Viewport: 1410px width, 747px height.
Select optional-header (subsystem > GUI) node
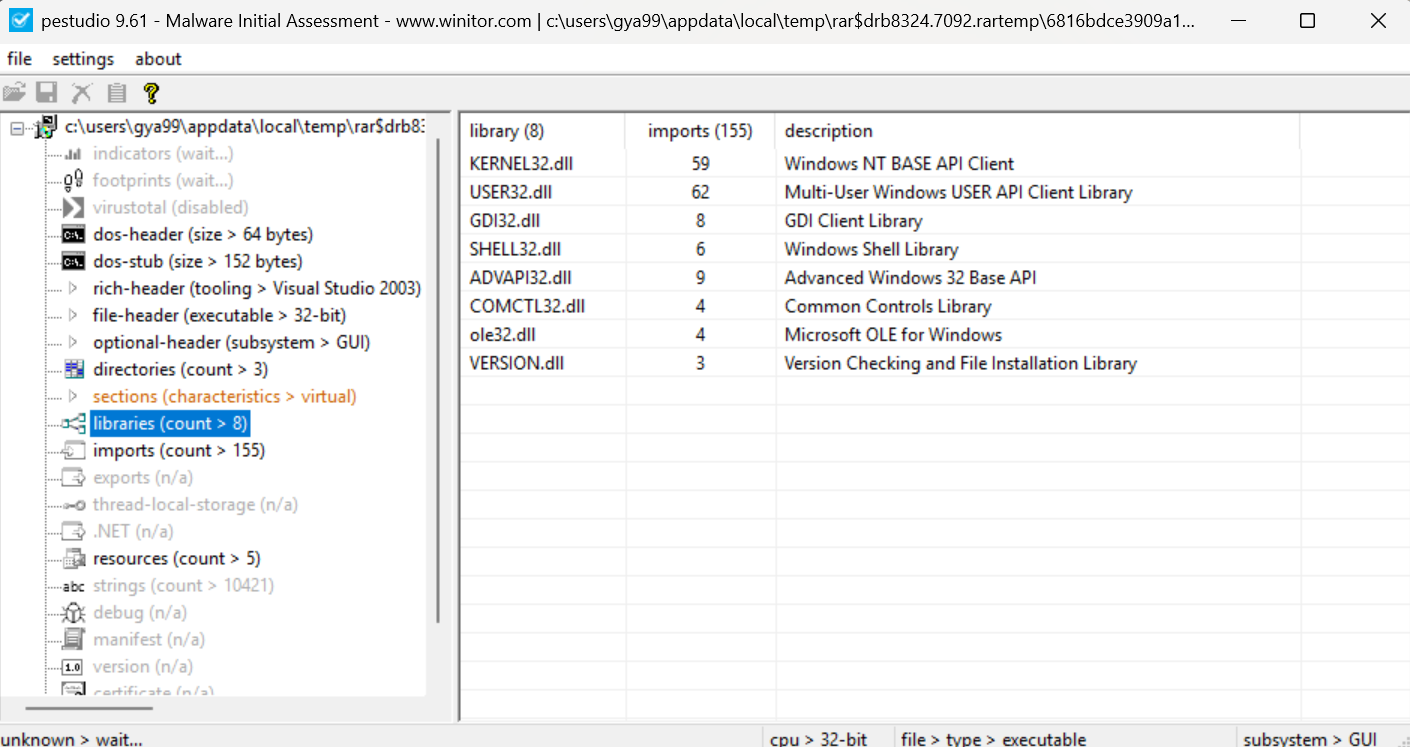tap(231, 343)
